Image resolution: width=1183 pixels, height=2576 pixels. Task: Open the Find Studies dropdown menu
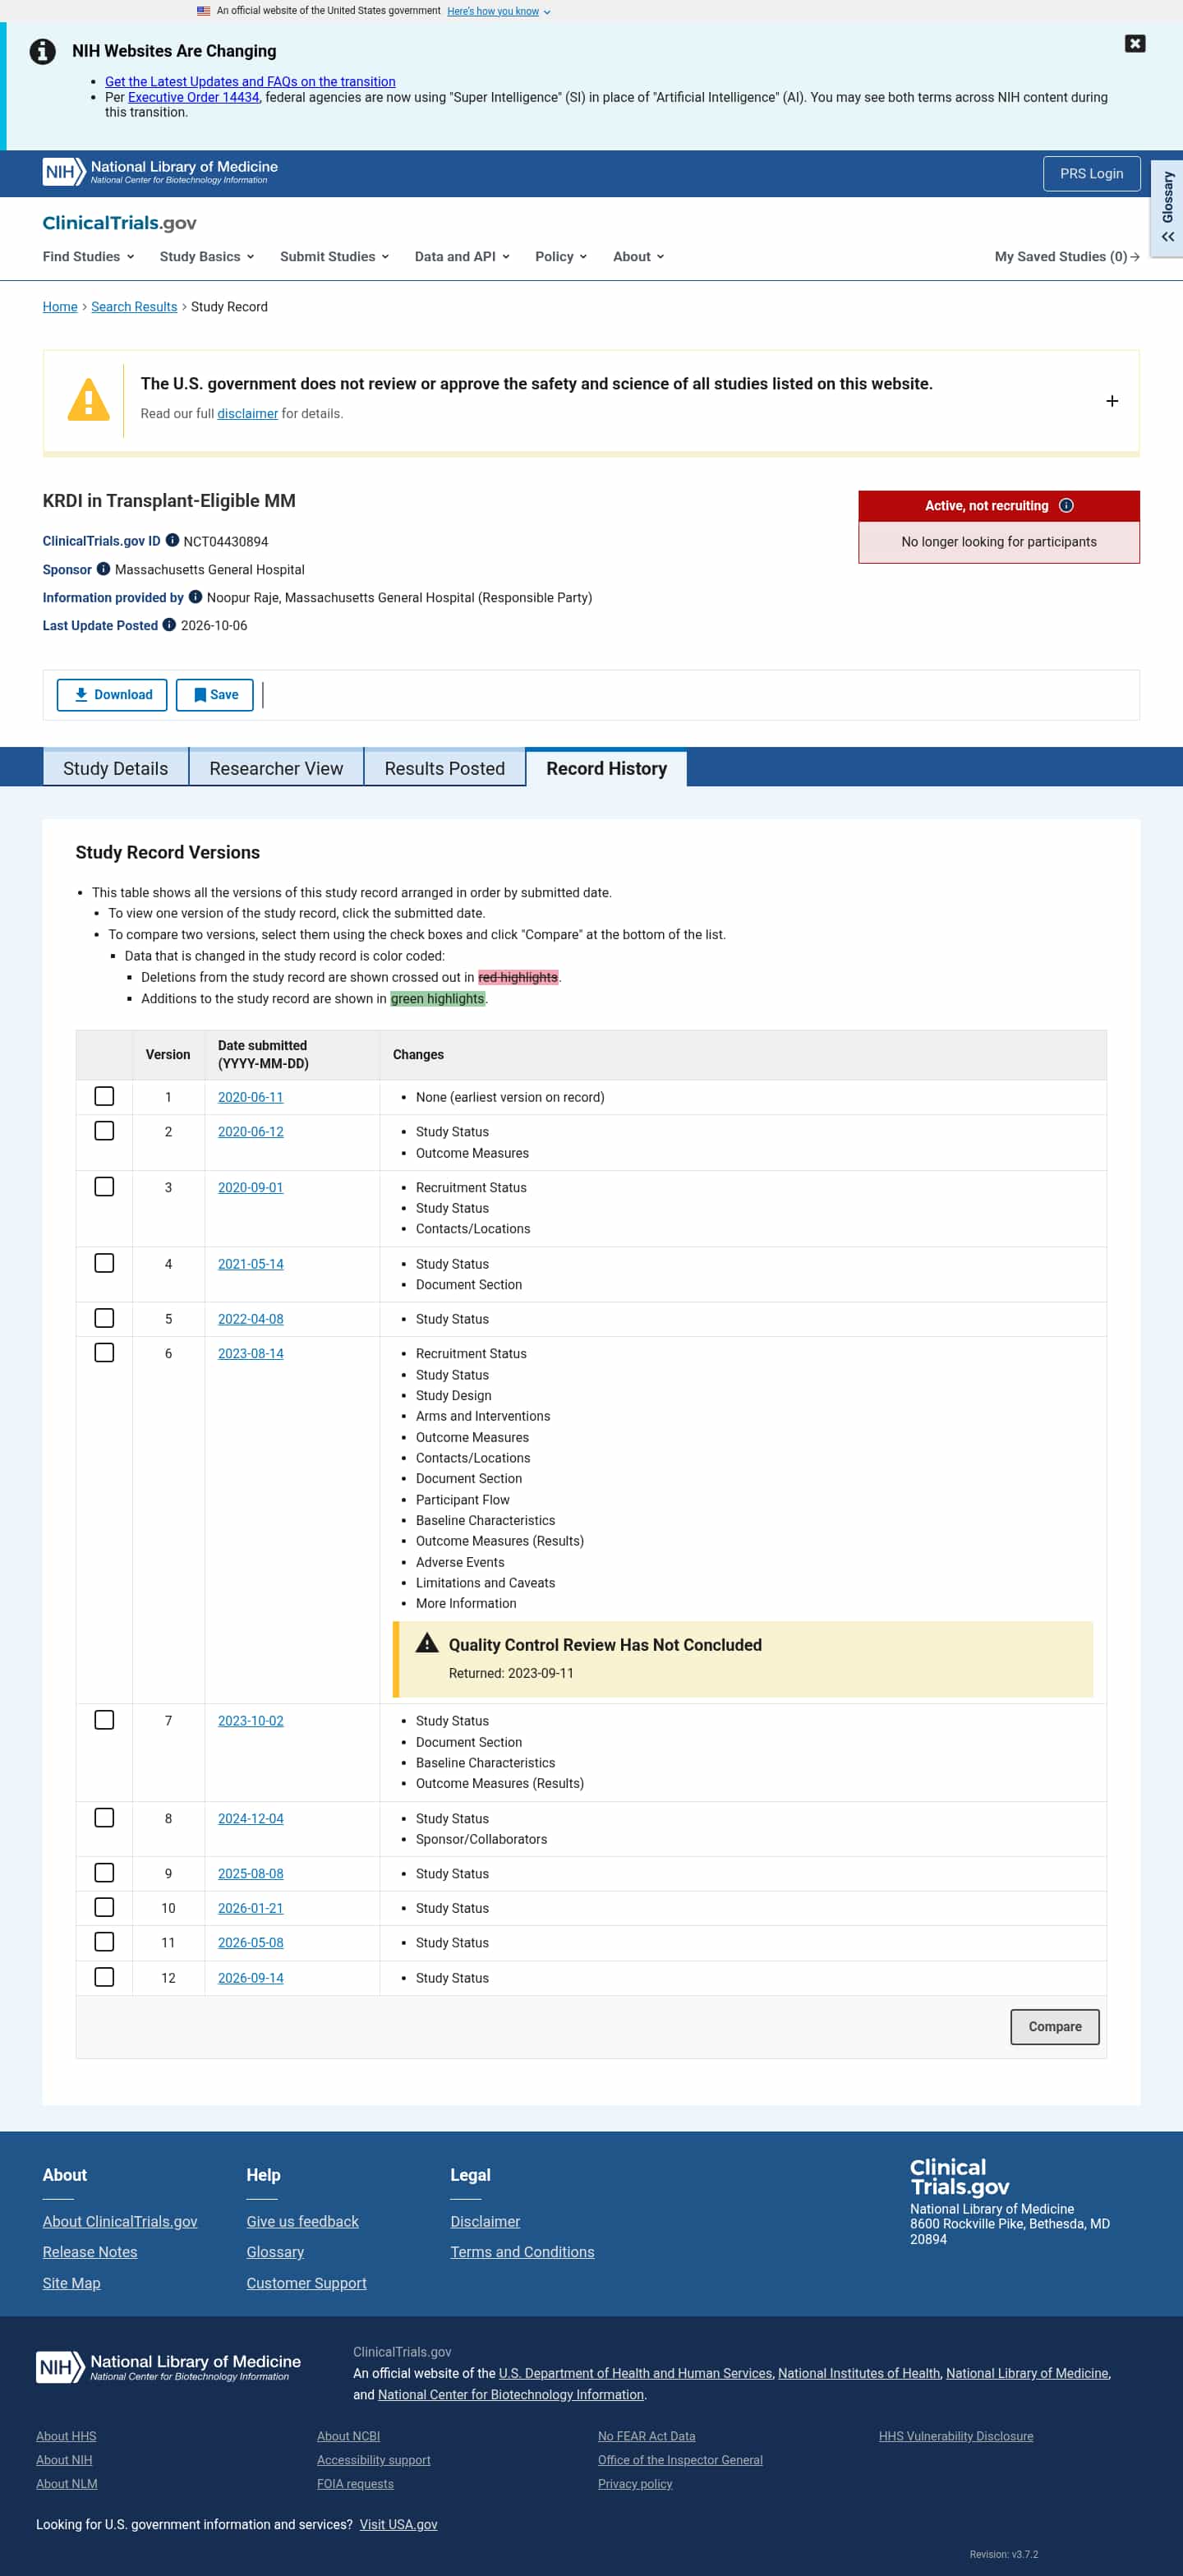click(x=88, y=256)
